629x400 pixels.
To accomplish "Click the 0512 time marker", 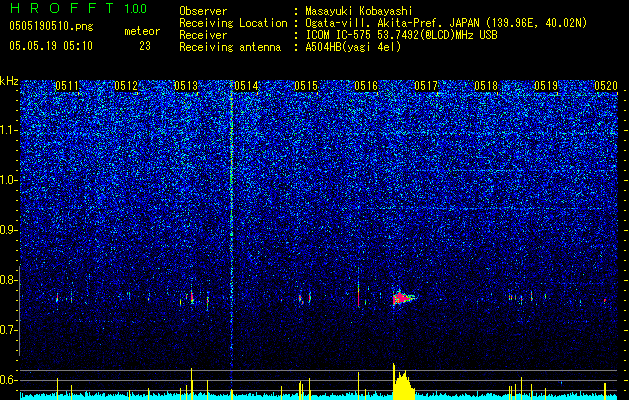I will click(126, 86).
